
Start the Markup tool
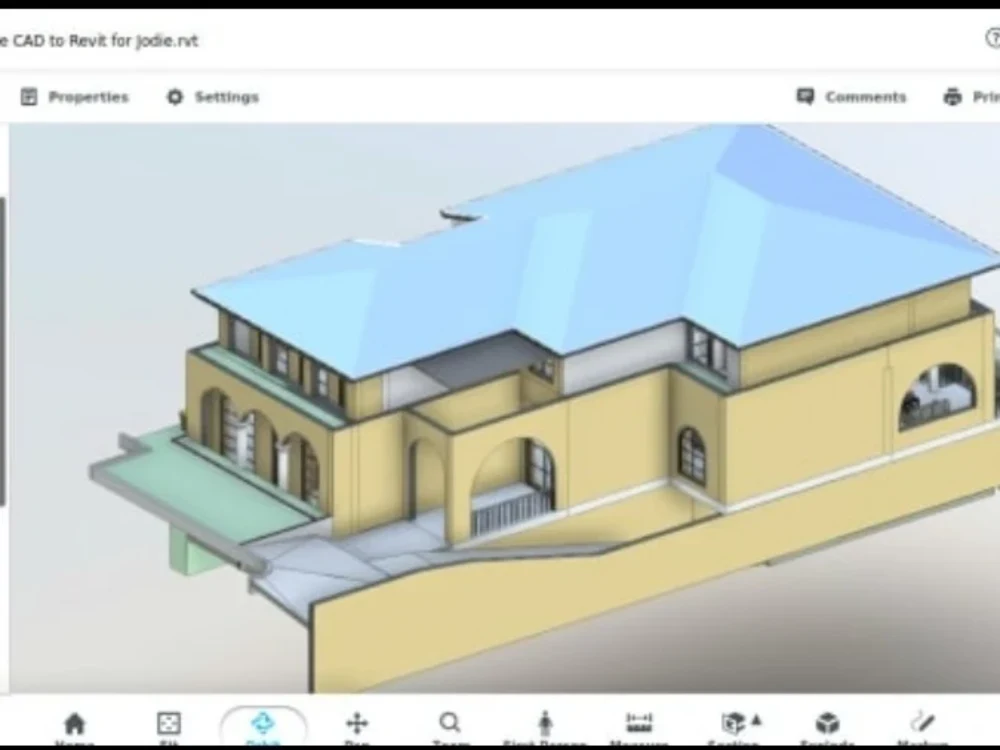tap(919, 722)
